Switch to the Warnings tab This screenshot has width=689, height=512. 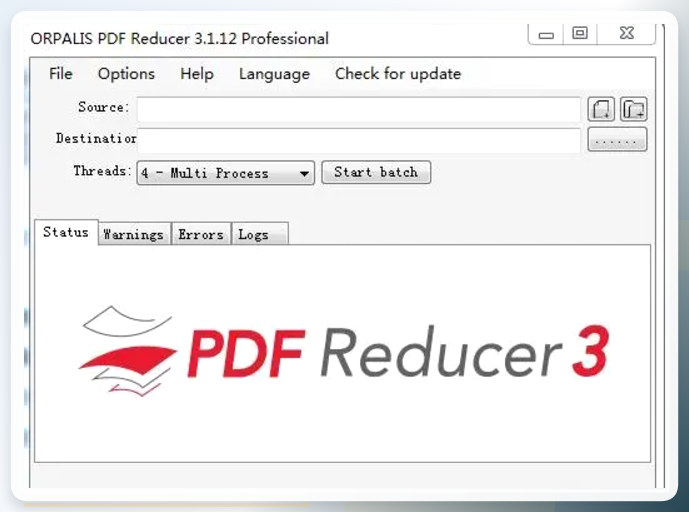(134, 234)
